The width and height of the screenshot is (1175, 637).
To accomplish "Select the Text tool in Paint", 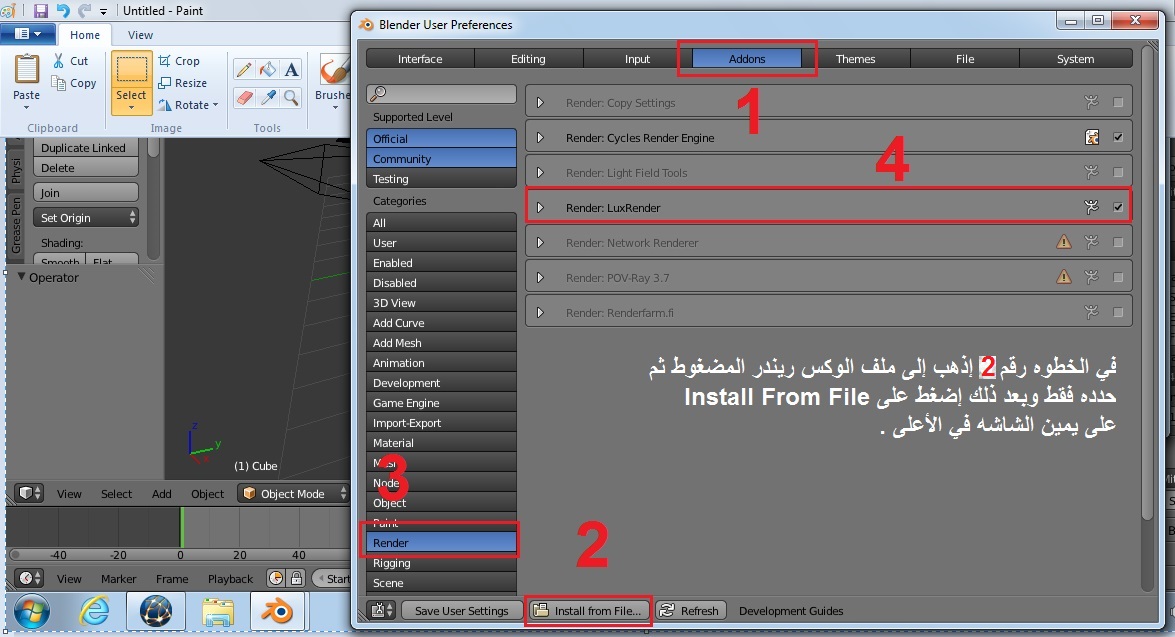I will (x=292, y=70).
